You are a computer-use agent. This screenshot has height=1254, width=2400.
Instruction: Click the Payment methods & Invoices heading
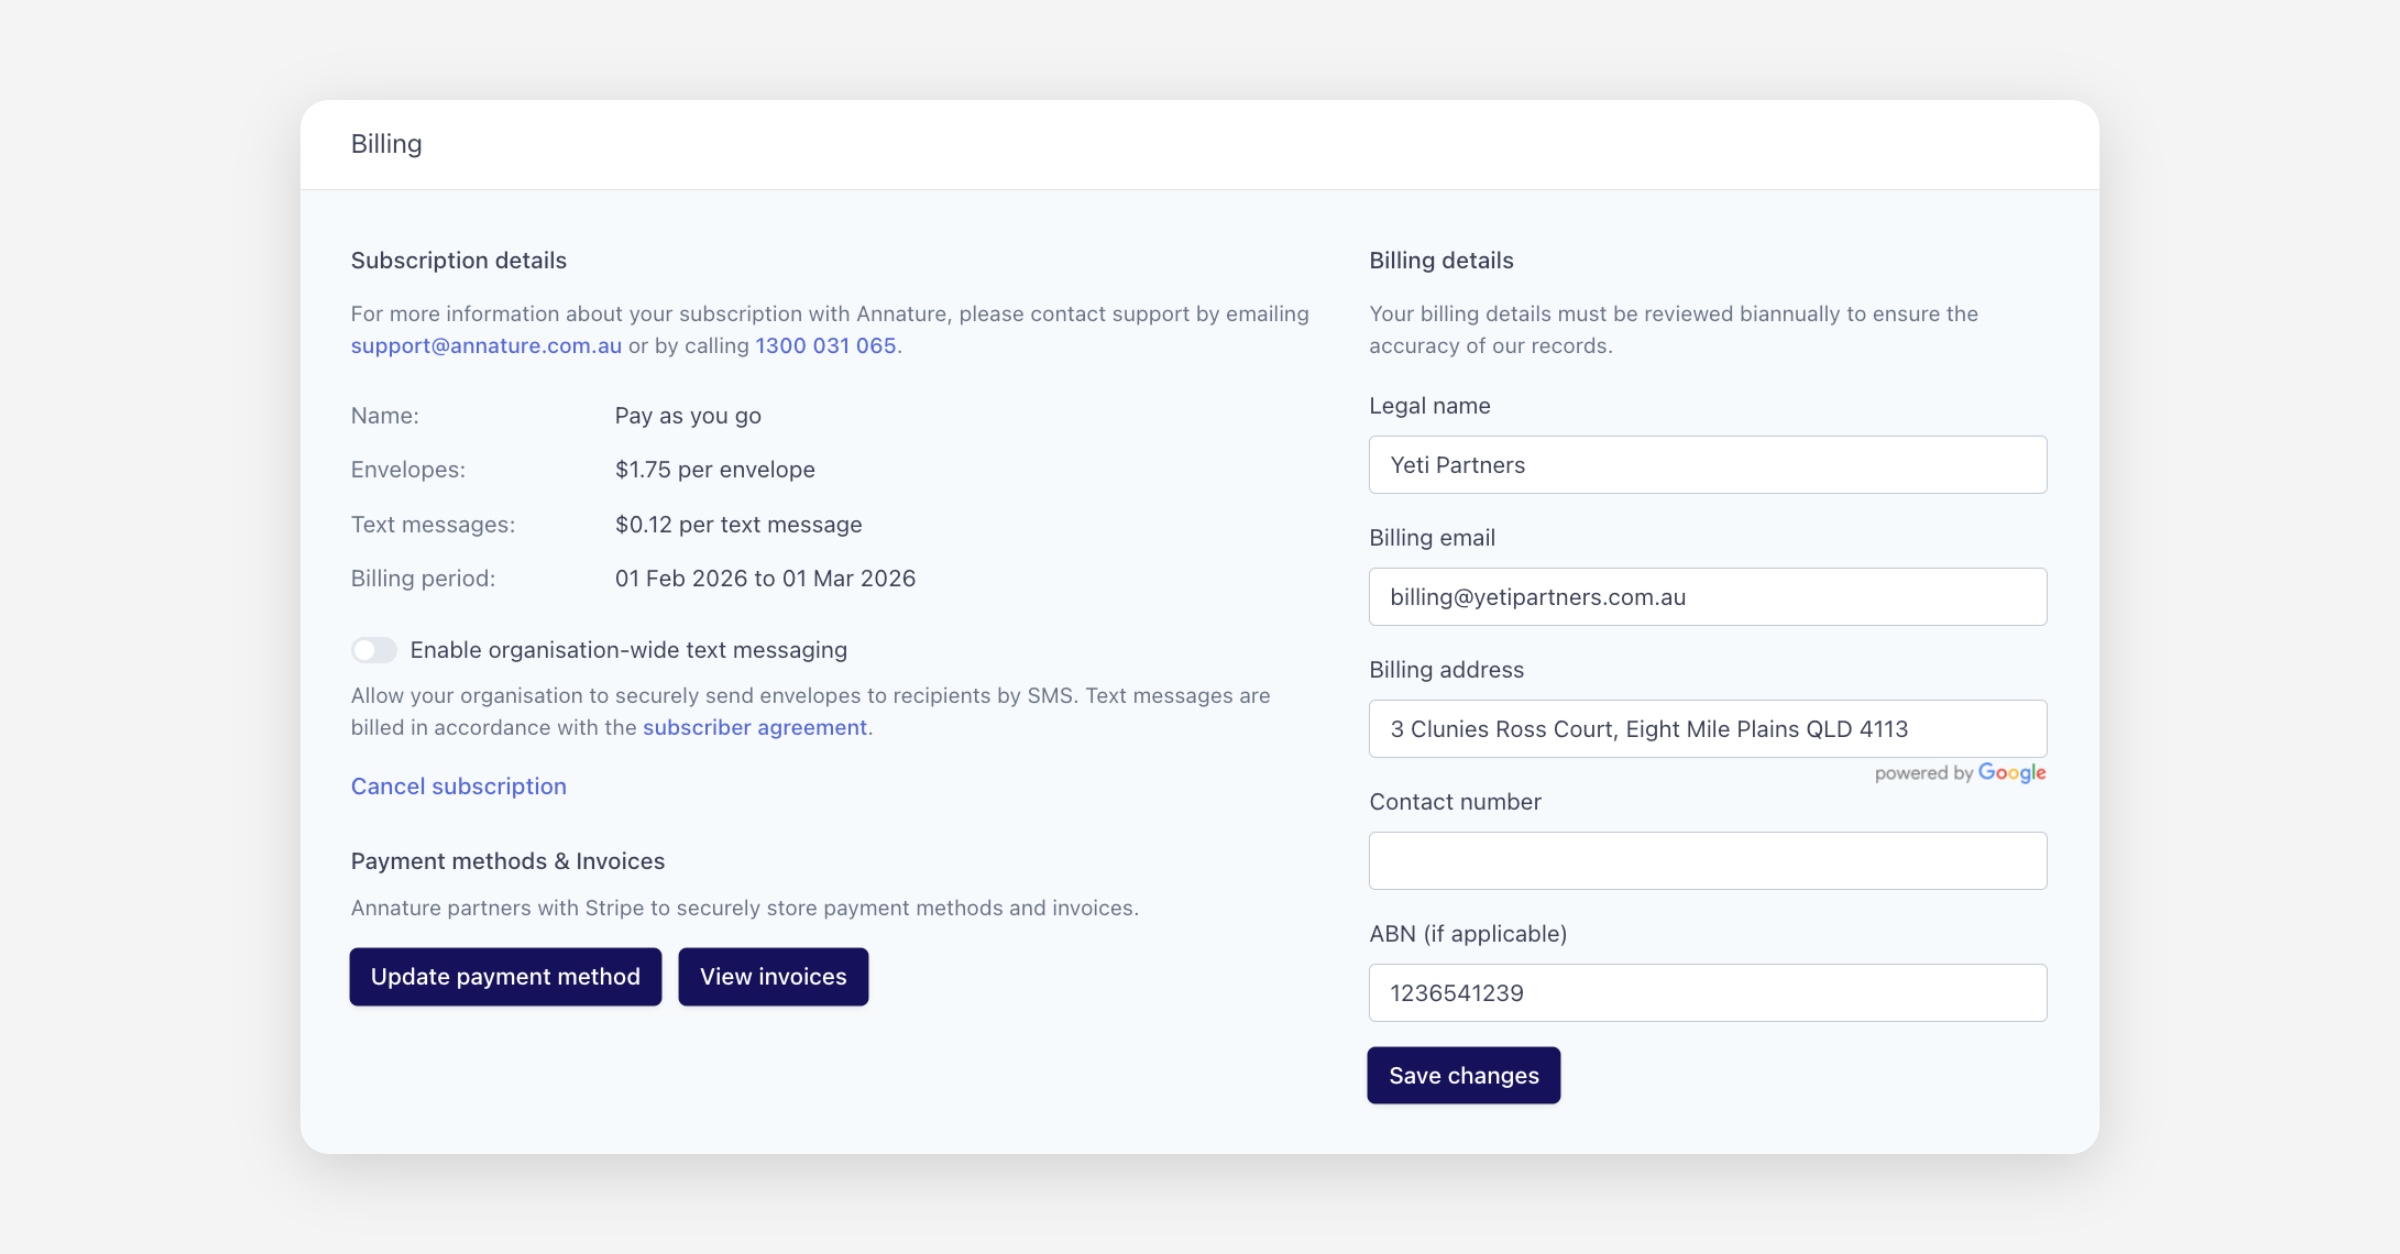coord(507,861)
